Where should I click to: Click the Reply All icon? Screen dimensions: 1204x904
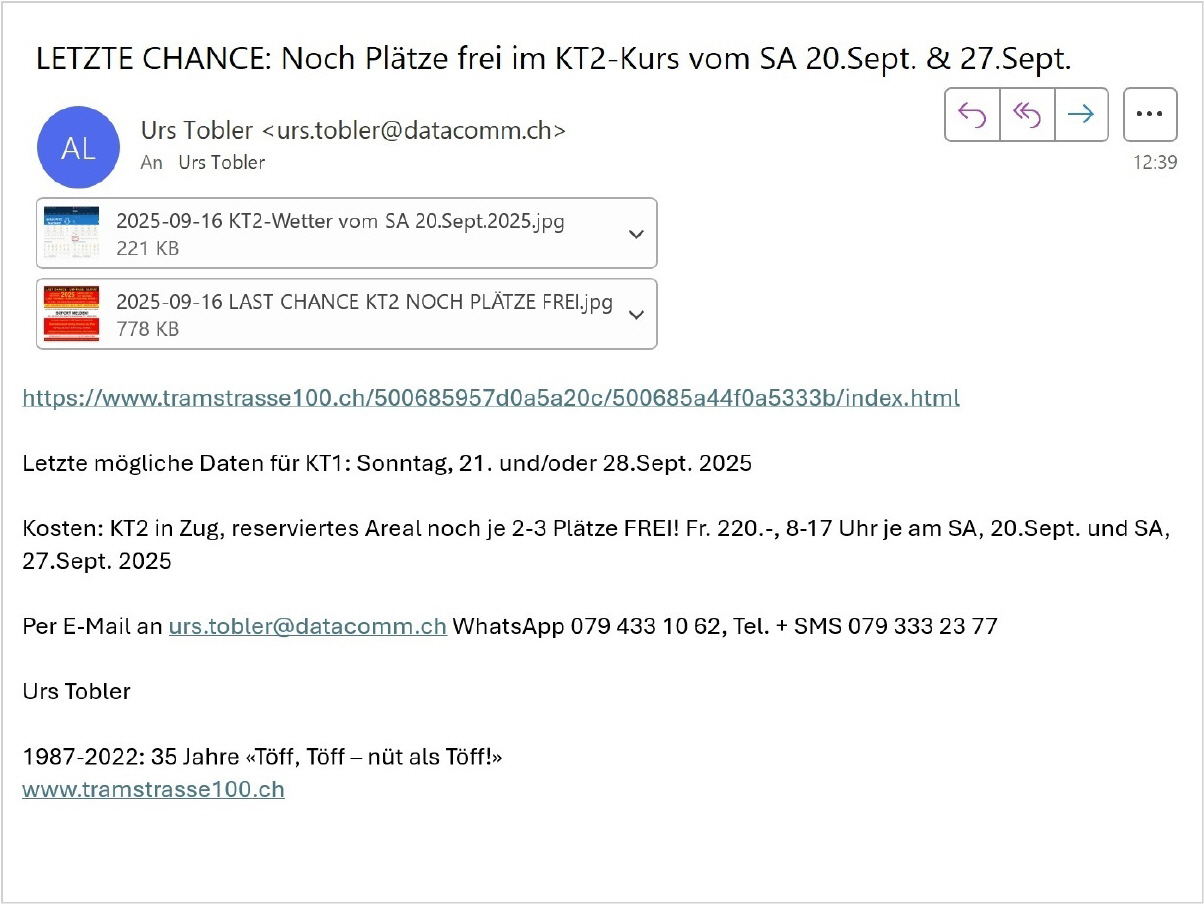(x=1027, y=114)
